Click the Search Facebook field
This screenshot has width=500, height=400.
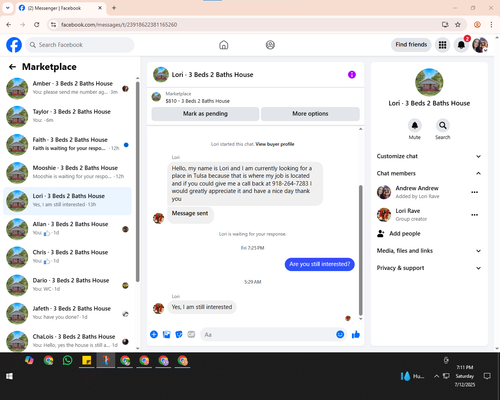(80, 45)
